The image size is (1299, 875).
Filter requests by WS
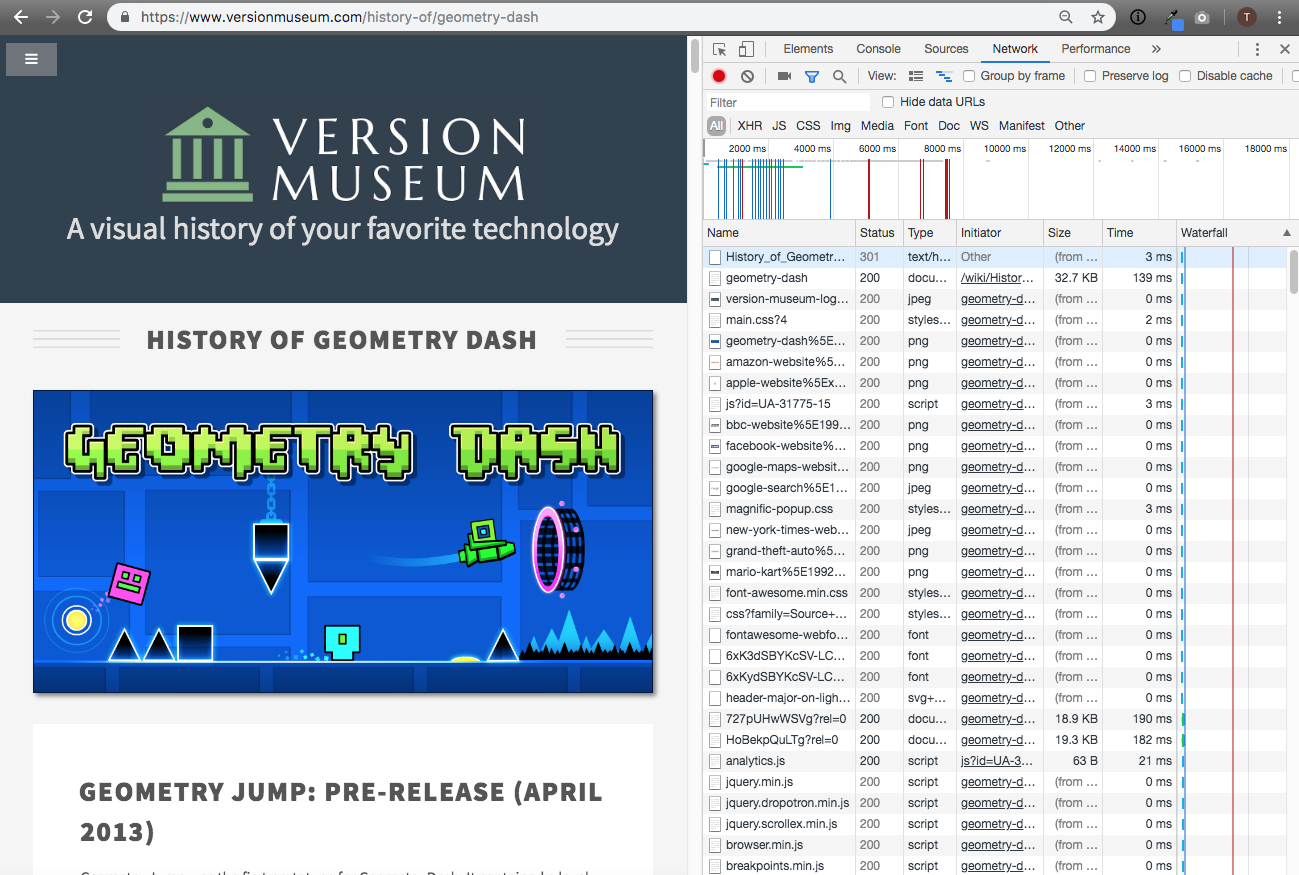click(979, 126)
